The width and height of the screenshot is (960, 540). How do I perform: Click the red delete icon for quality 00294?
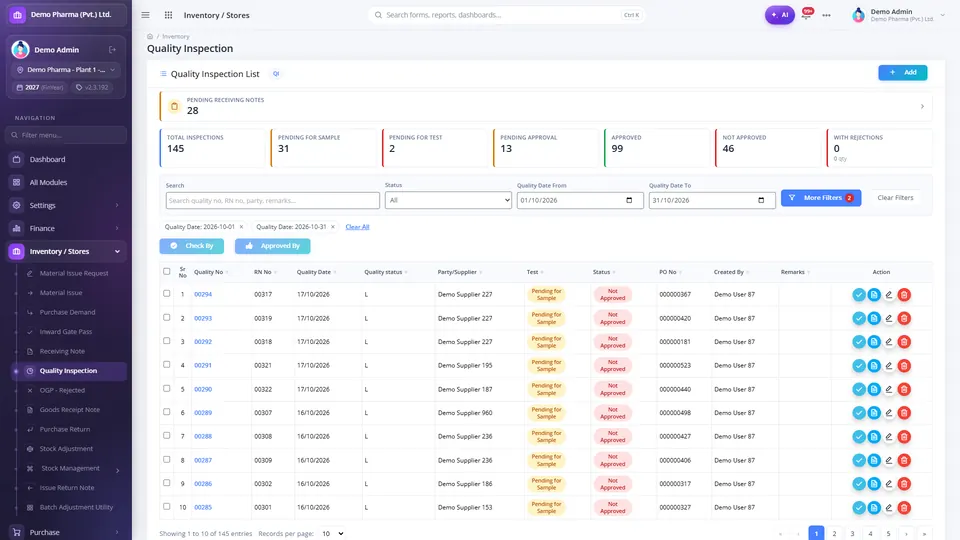[904, 294]
